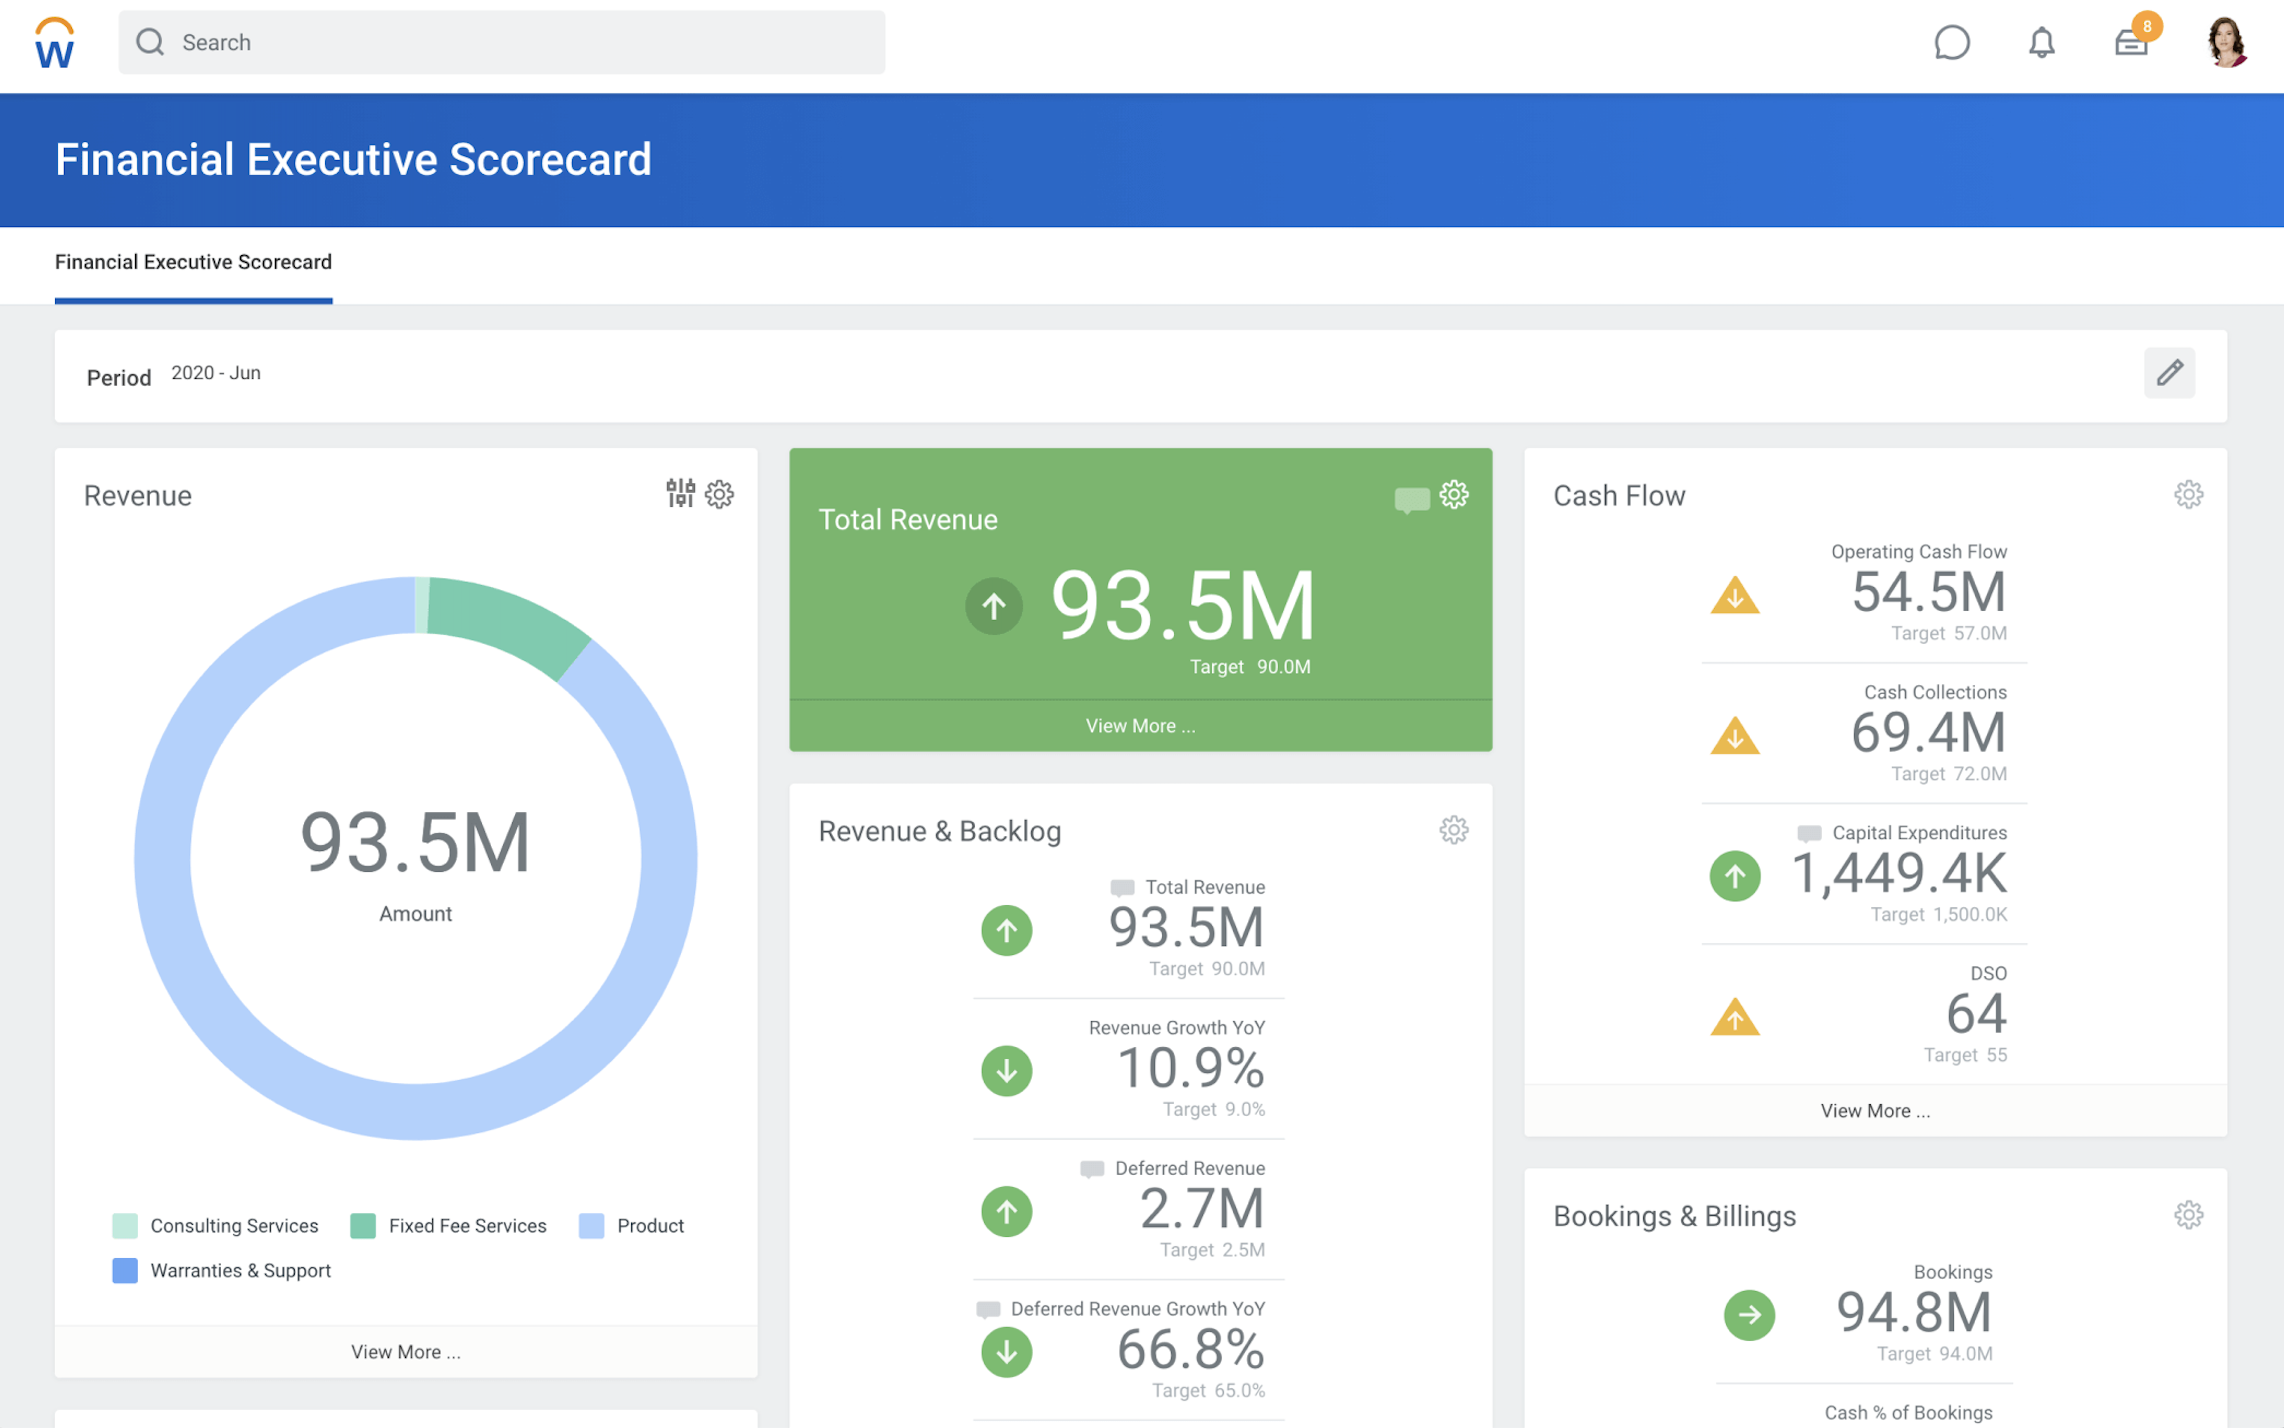
Task: Open the Cash Flow settings gear
Action: (2188, 494)
